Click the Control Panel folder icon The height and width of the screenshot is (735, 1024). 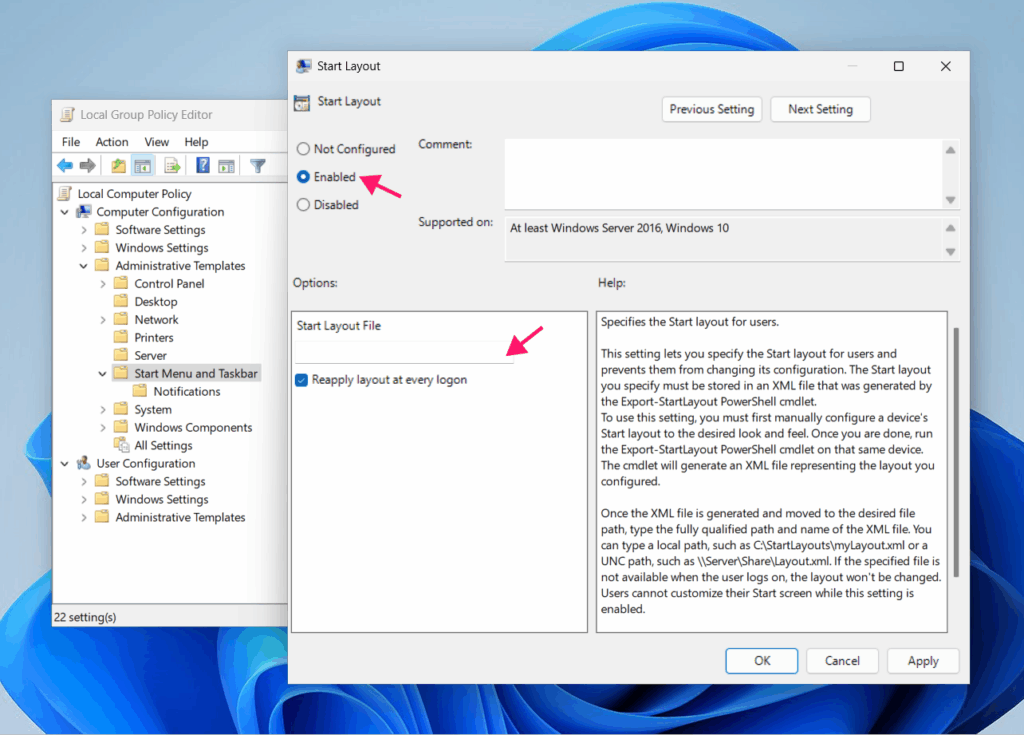121,283
